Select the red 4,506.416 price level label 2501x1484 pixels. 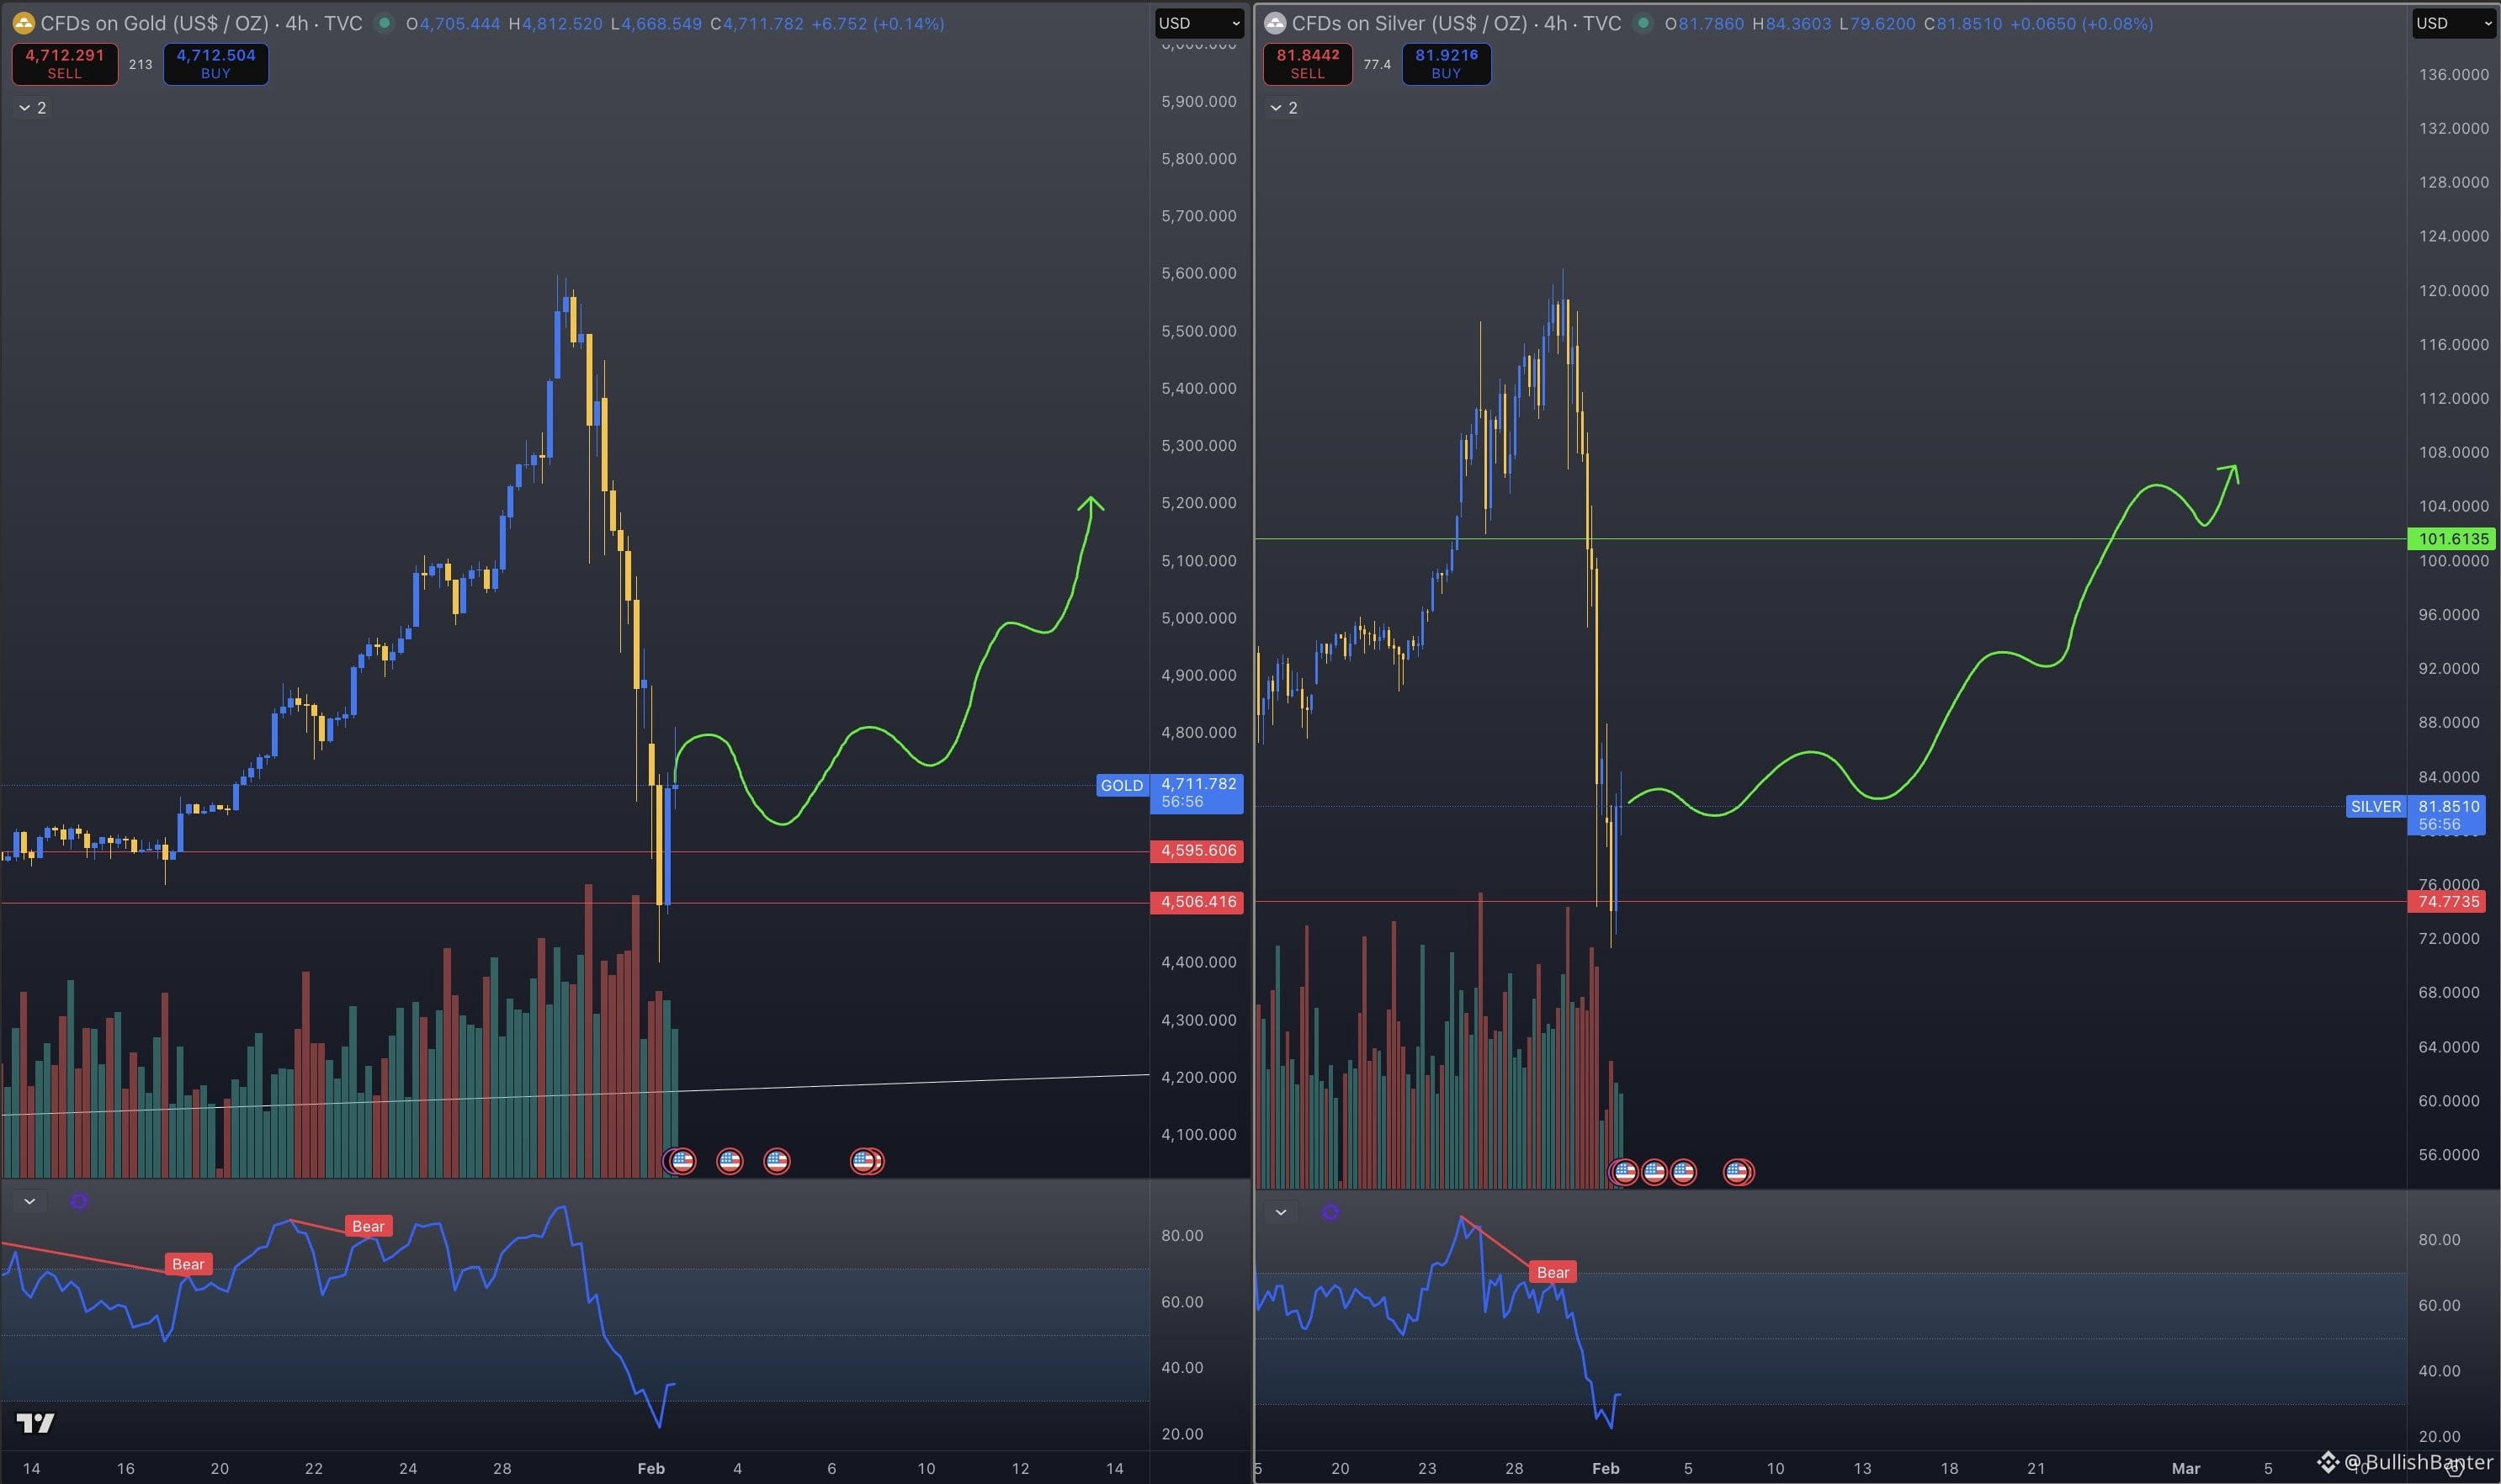pyautogui.click(x=1197, y=902)
